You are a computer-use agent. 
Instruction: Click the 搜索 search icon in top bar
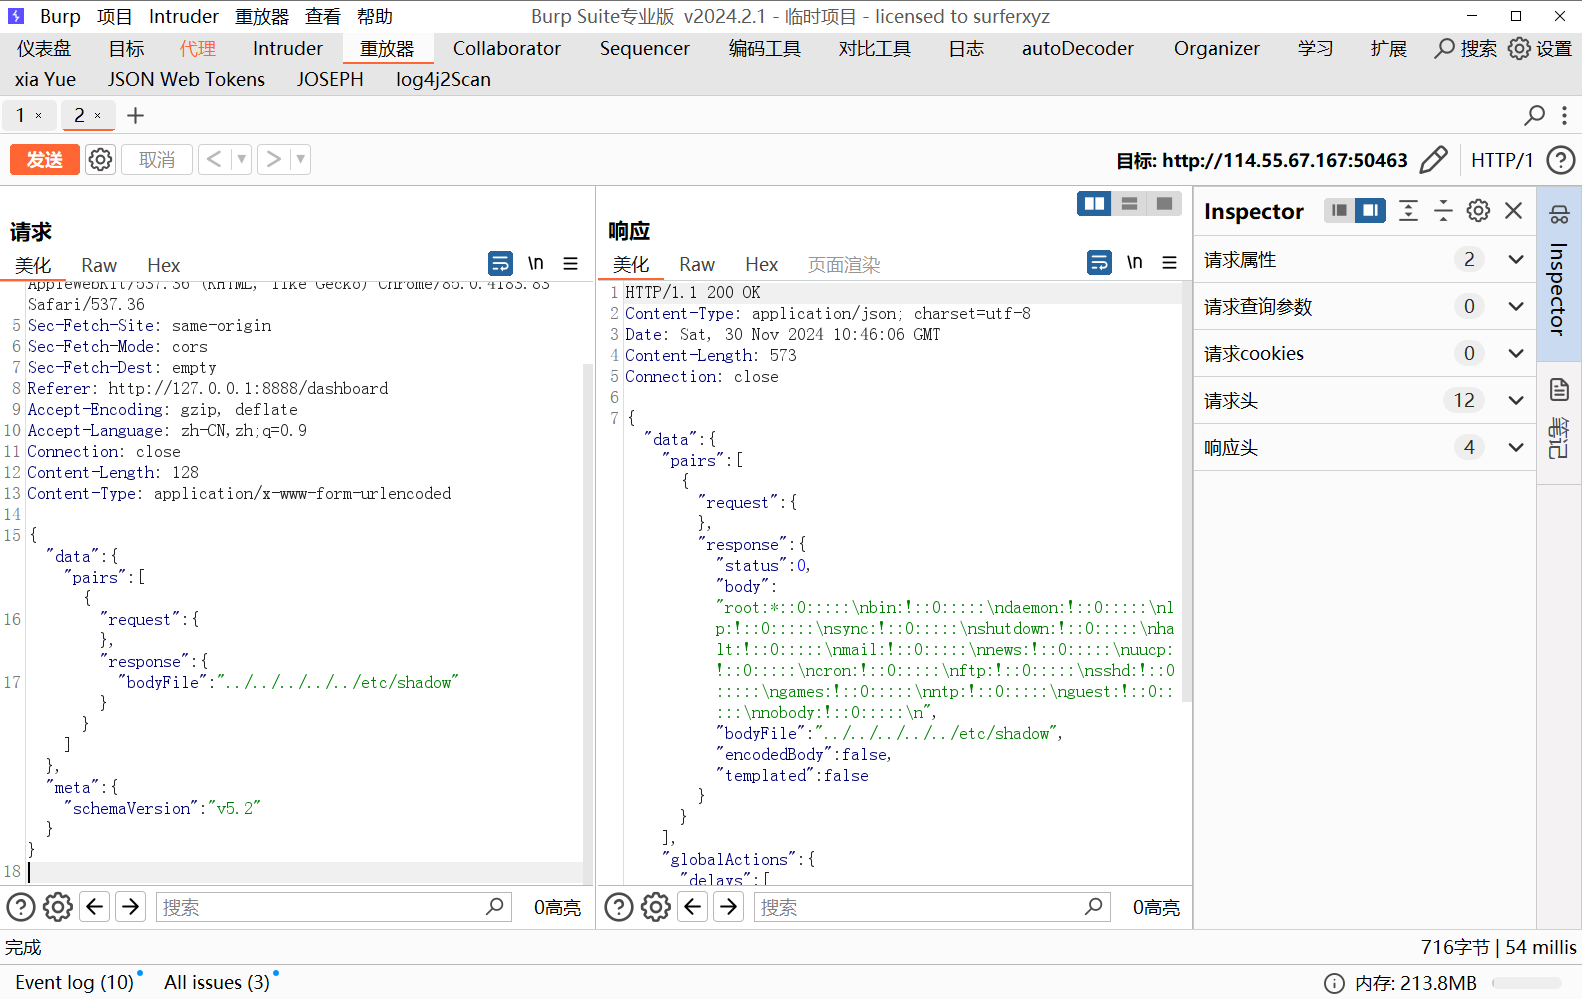[1465, 48]
